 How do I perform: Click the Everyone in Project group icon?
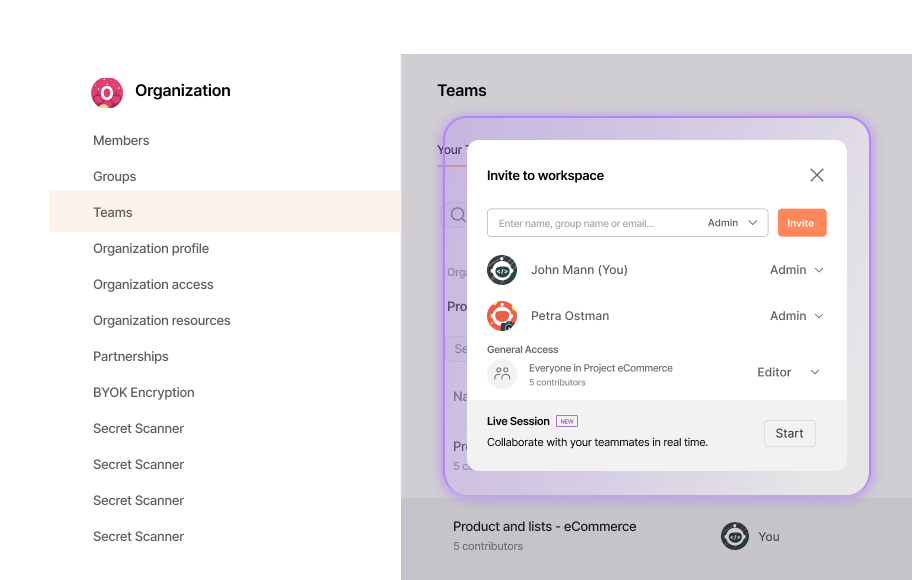[x=502, y=374]
